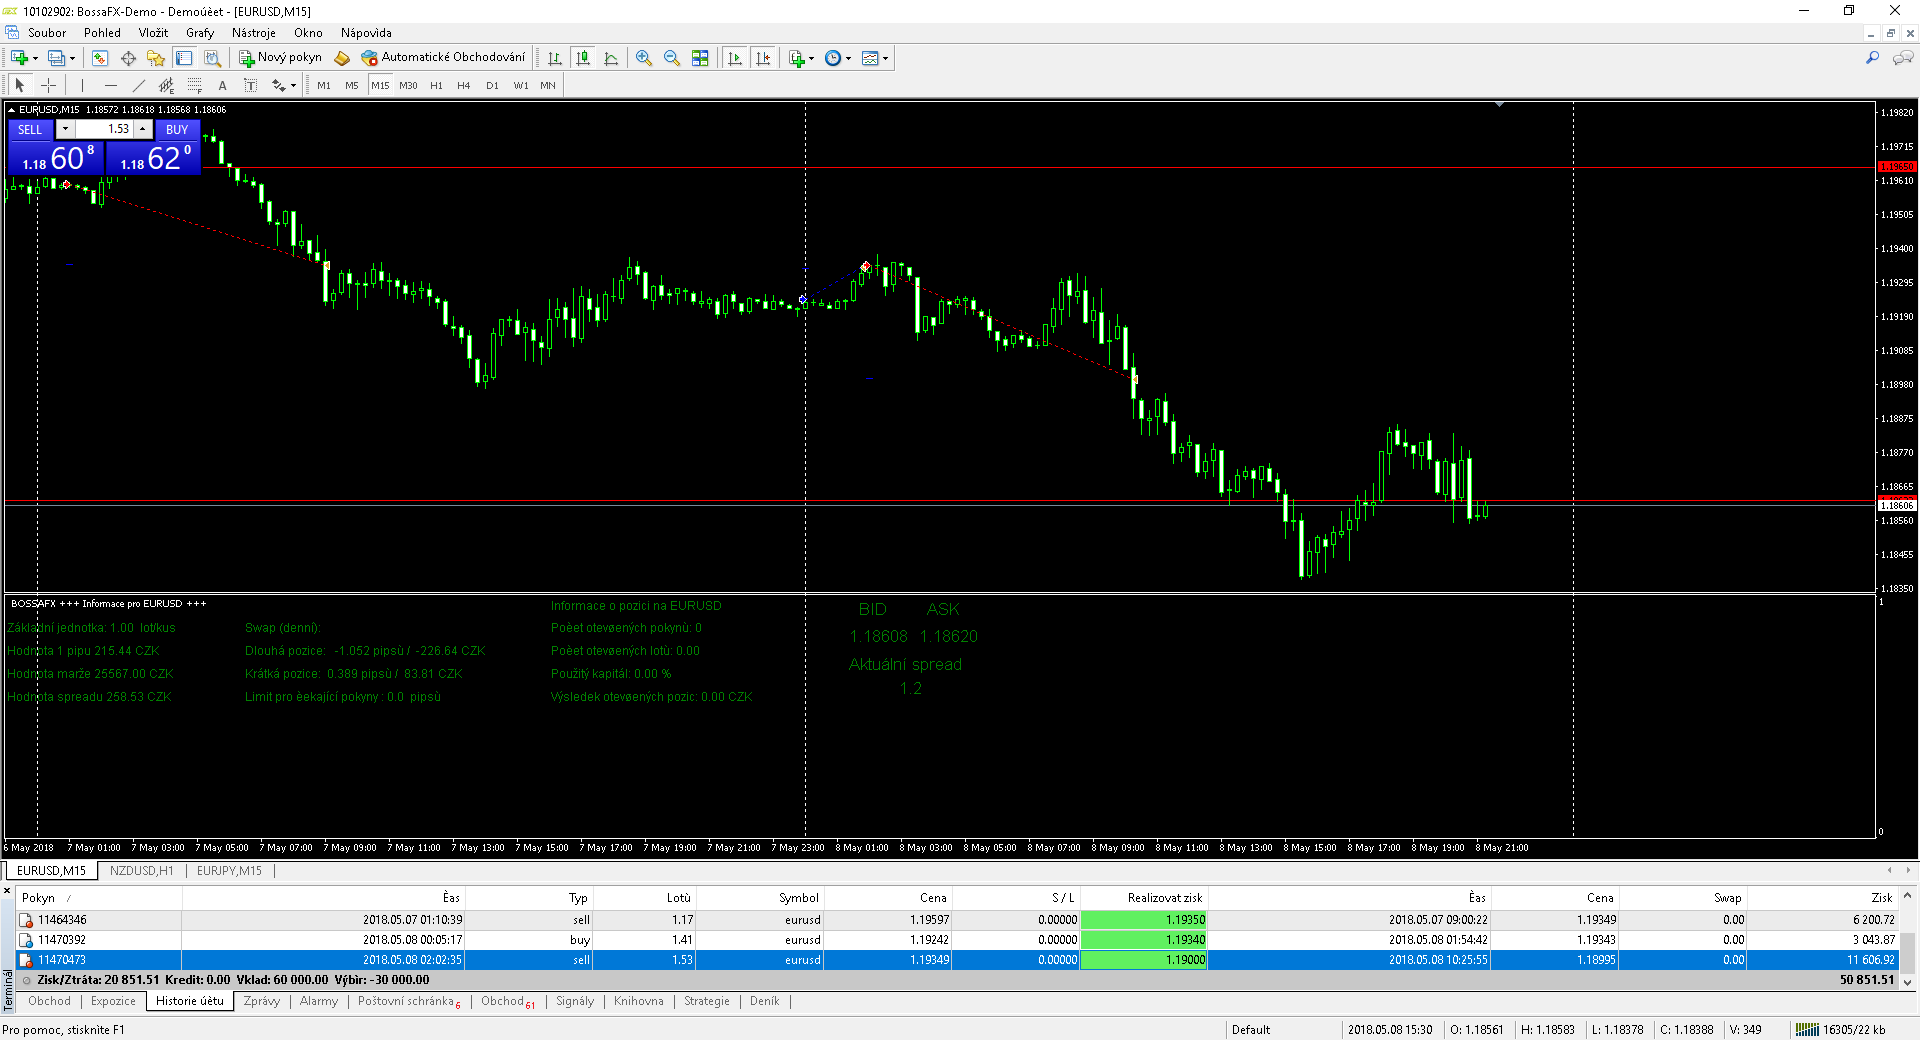Viewport: 1920px width, 1040px height.
Task: Expand the Periods dropdown arrow
Action: tap(848, 58)
